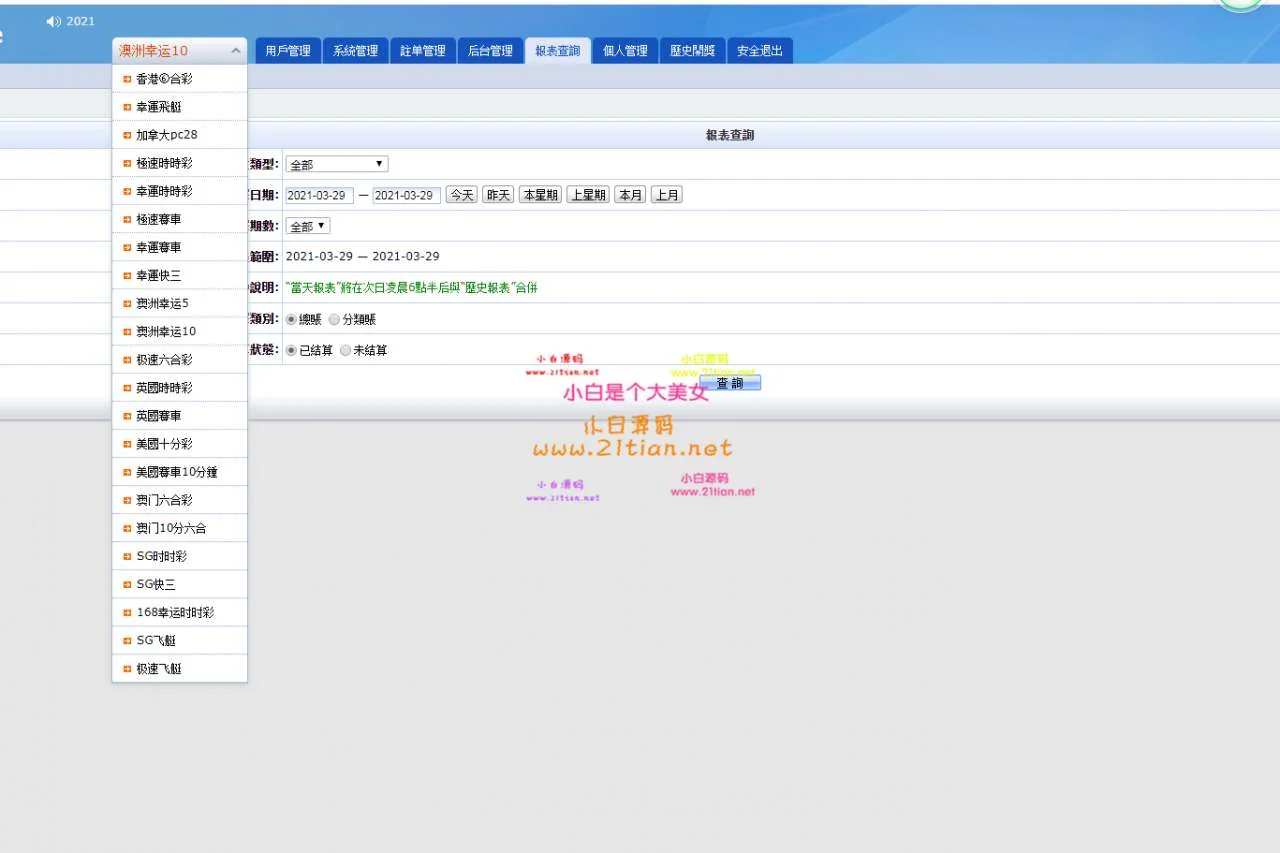Click the arrow icon beside 英國賽車
The width and height of the screenshot is (1280, 853).
click(x=127, y=416)
